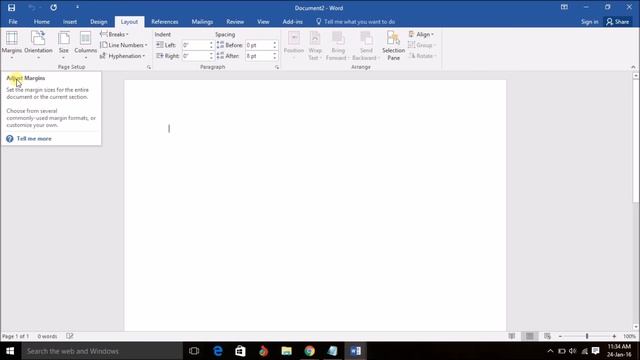Open Task View on taskbar
Viewport: 640px width, 360px height.
tap(194, 351)
